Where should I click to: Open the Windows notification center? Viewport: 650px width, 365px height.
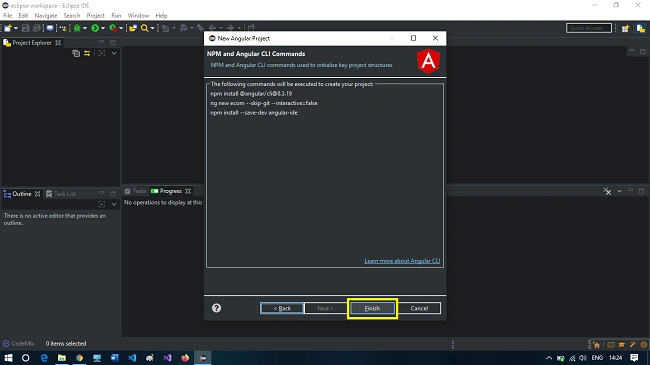click(x=634, y=358)
